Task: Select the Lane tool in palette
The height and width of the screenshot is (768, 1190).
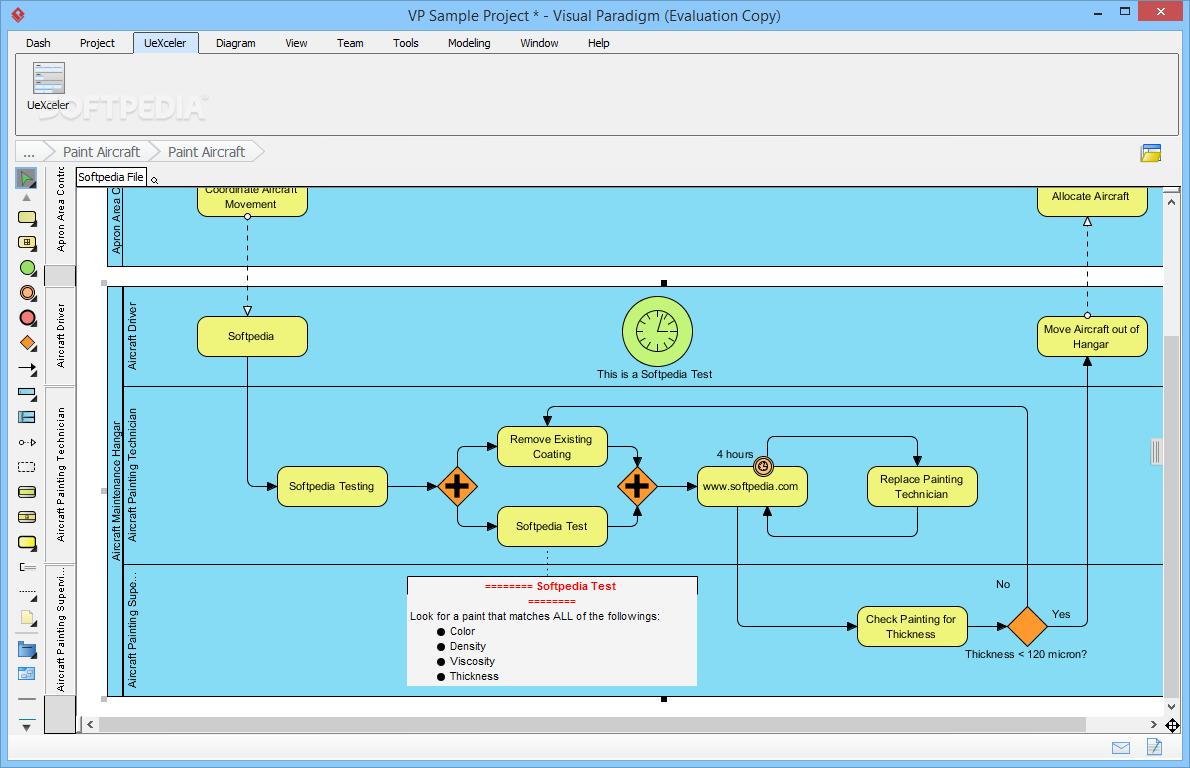Action: coord(27,417)
